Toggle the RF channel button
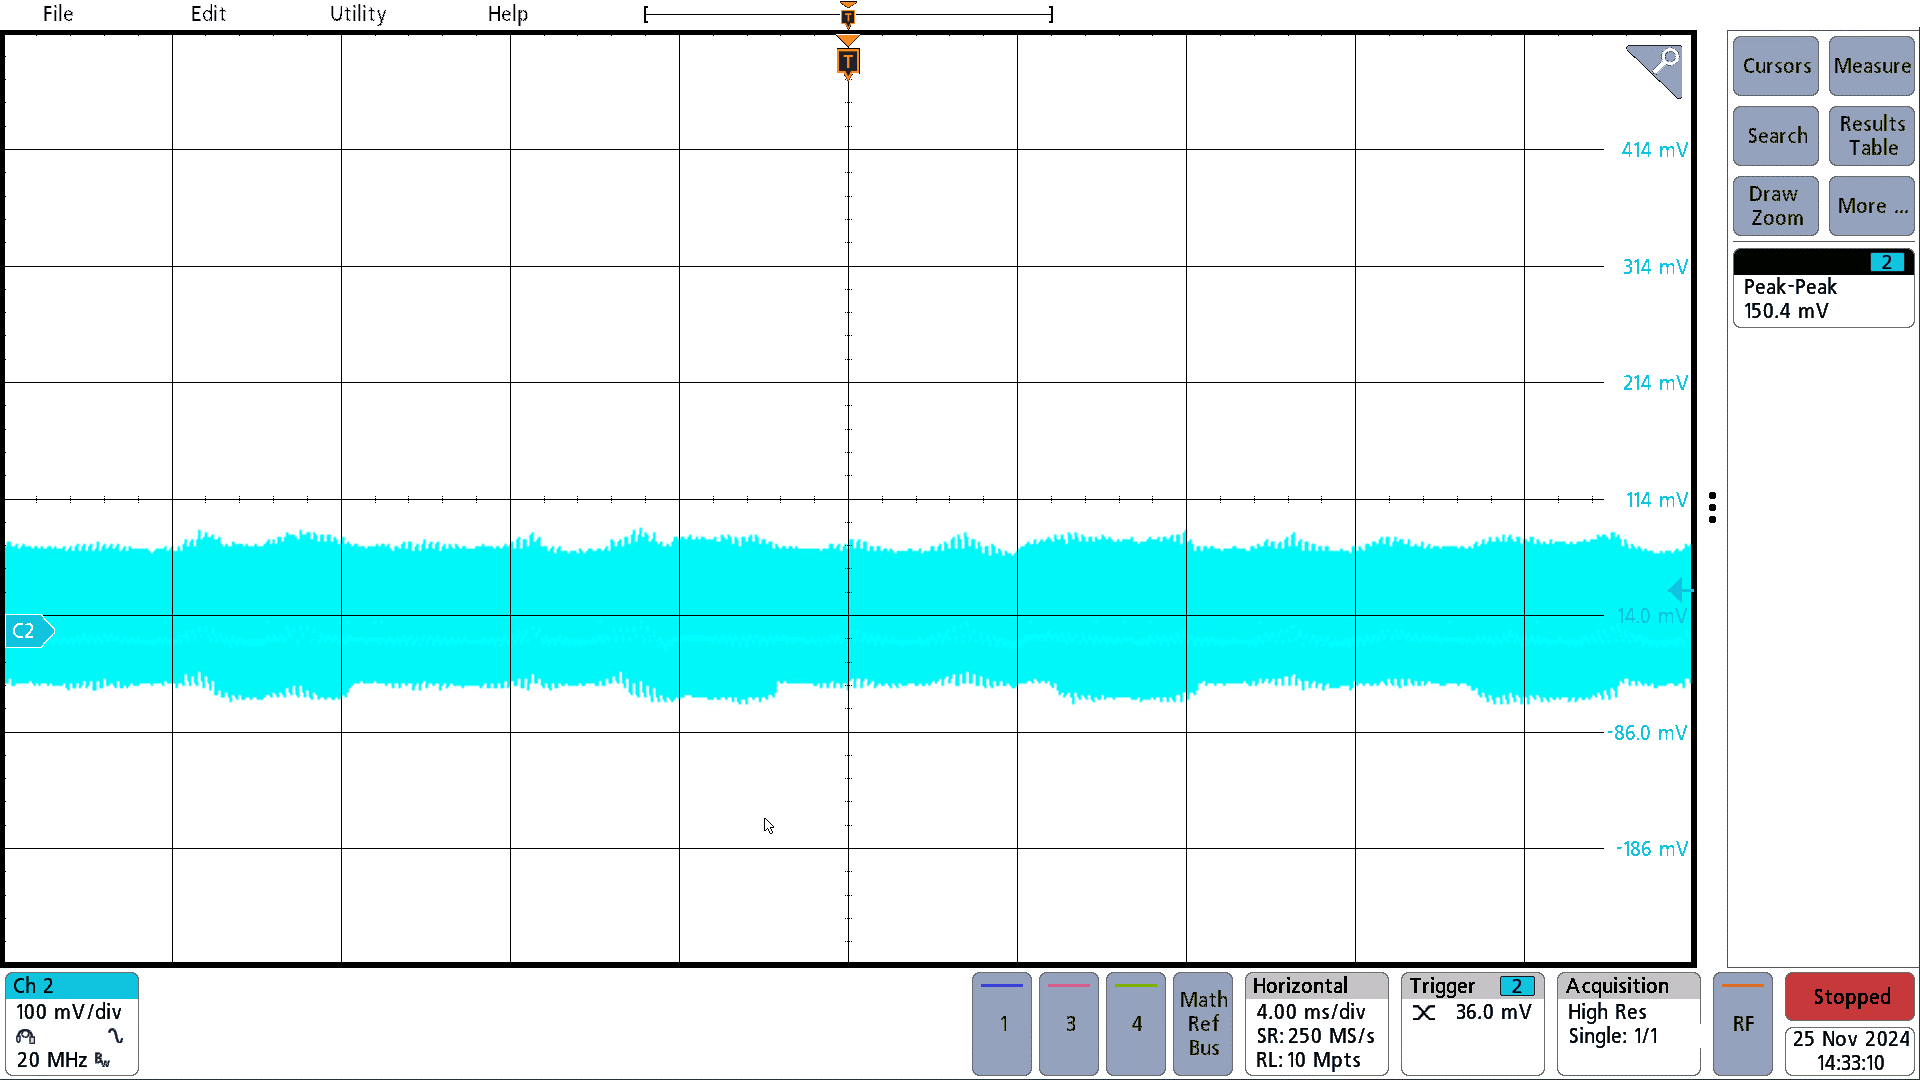The width and height of the screenshot is (1920, 1080). coord(1743,1024)
